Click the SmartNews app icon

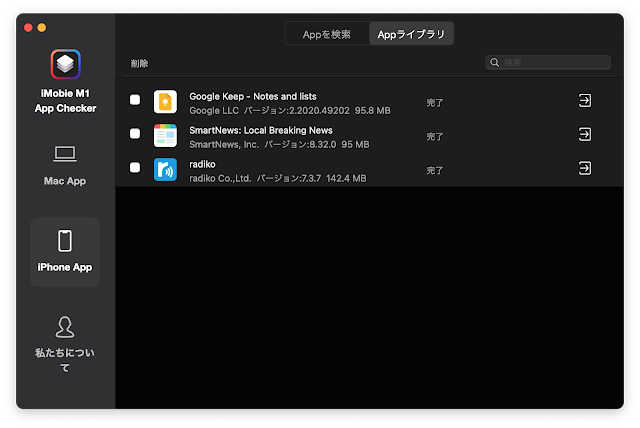tap(165, 135)
